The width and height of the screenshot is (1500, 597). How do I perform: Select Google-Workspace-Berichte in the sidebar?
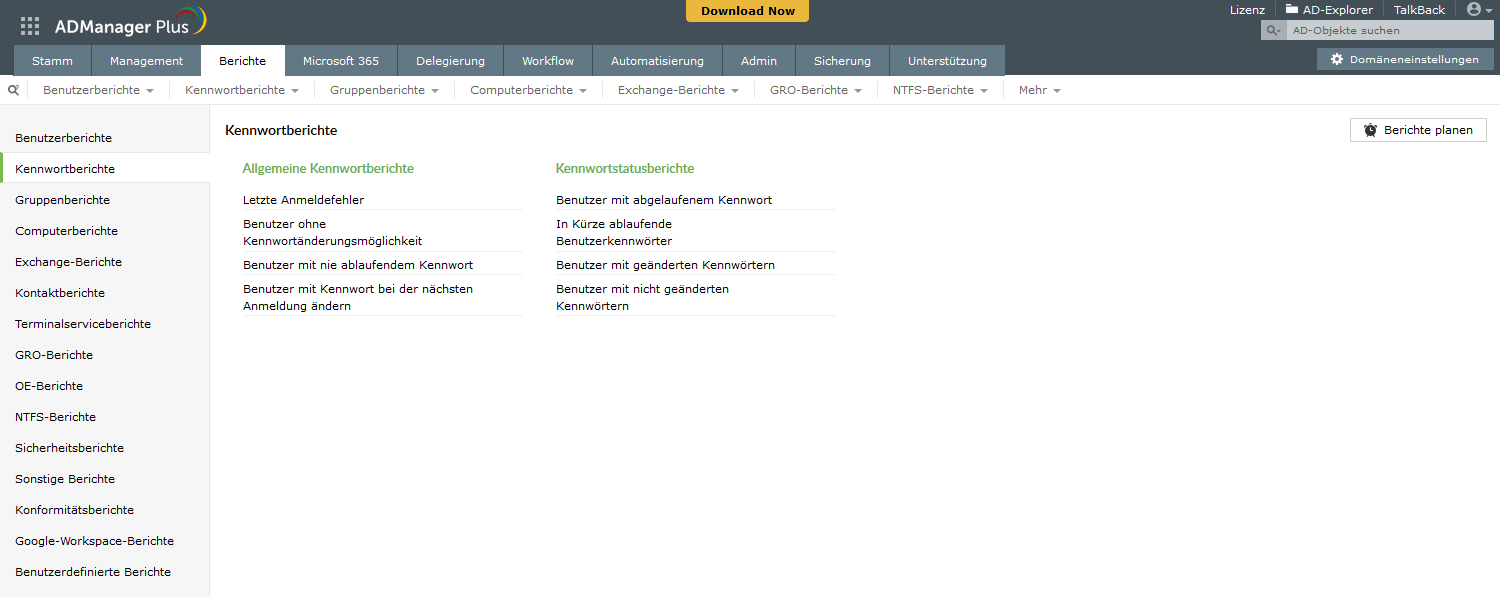click(x=94, y=541)
